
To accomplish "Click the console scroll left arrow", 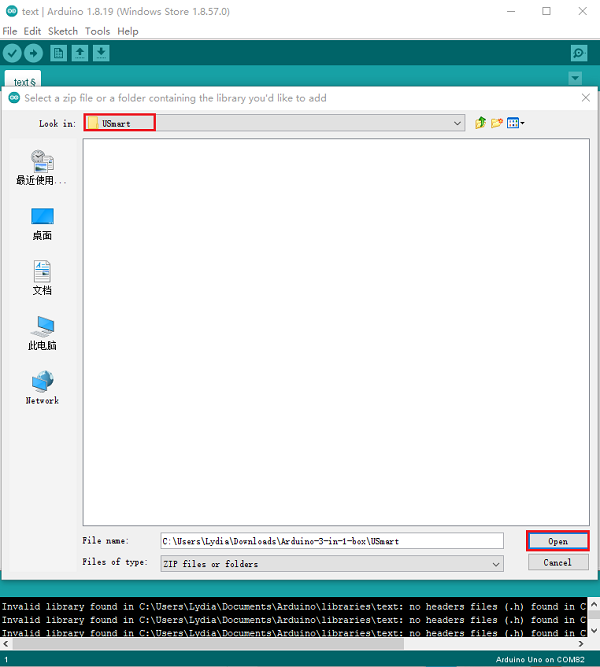I will (6, 644).
